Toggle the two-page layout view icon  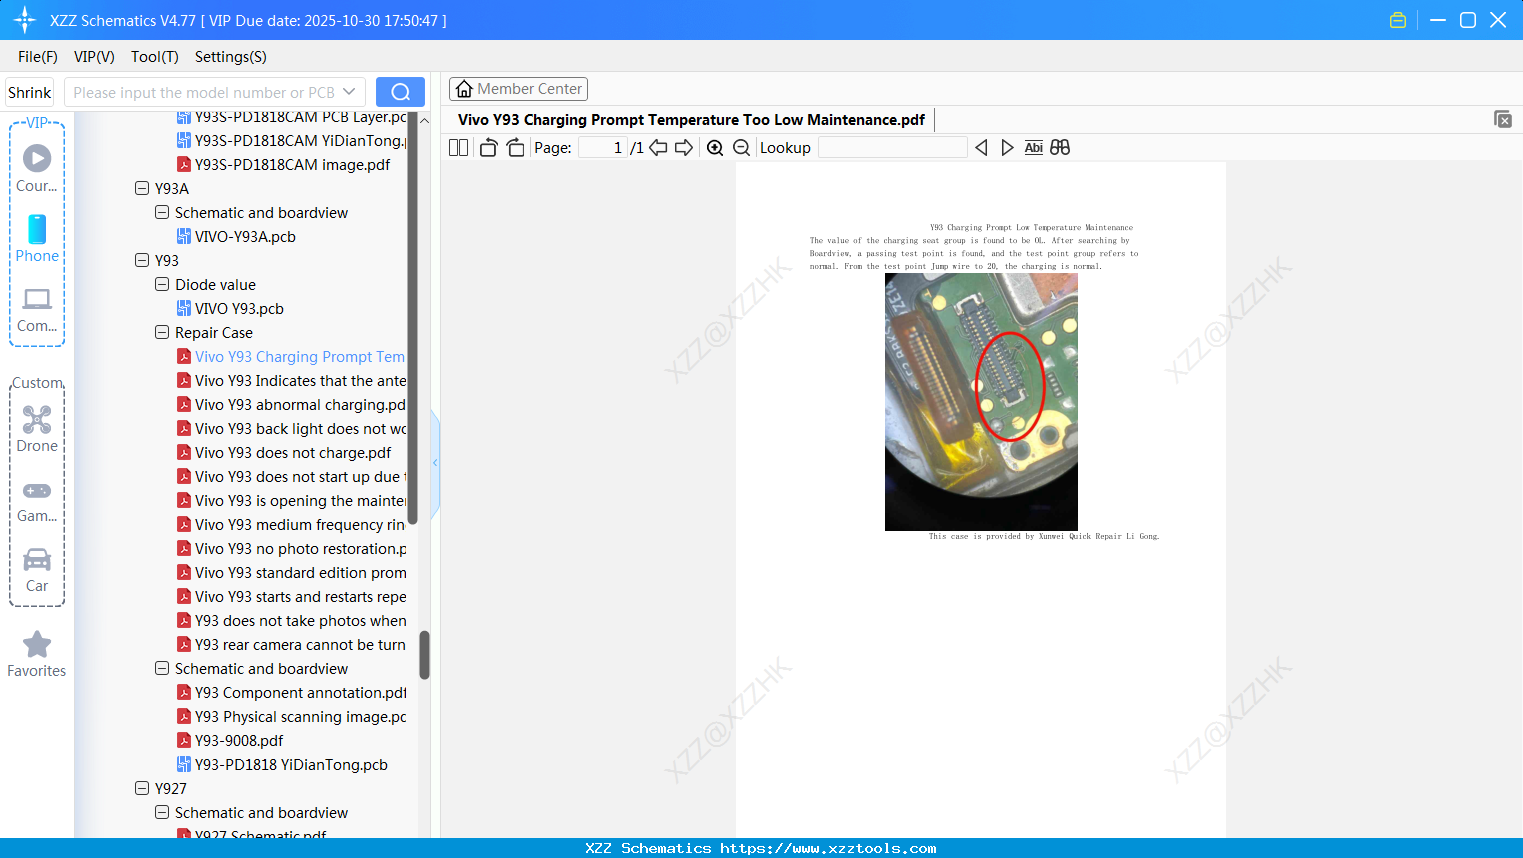pyautogui.click(x=458, y=148)
